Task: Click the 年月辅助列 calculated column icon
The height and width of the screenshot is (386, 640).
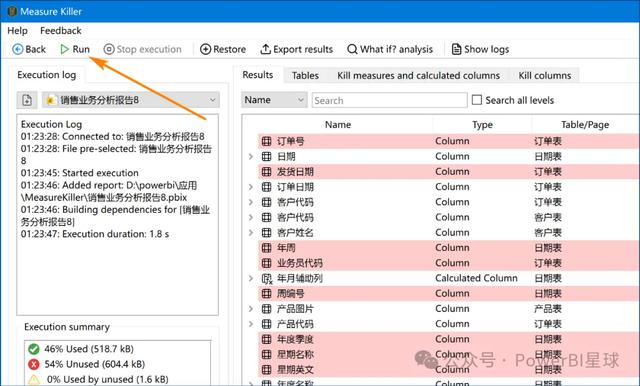Action: [x=267, y=279]
